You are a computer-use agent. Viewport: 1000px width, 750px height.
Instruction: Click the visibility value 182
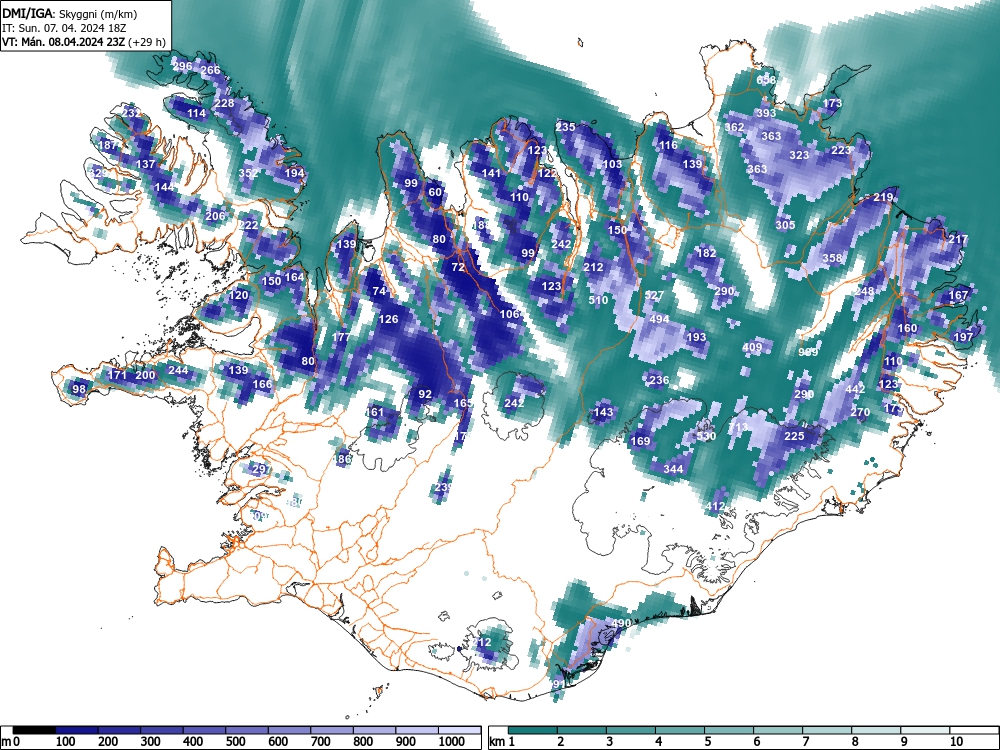706,254
